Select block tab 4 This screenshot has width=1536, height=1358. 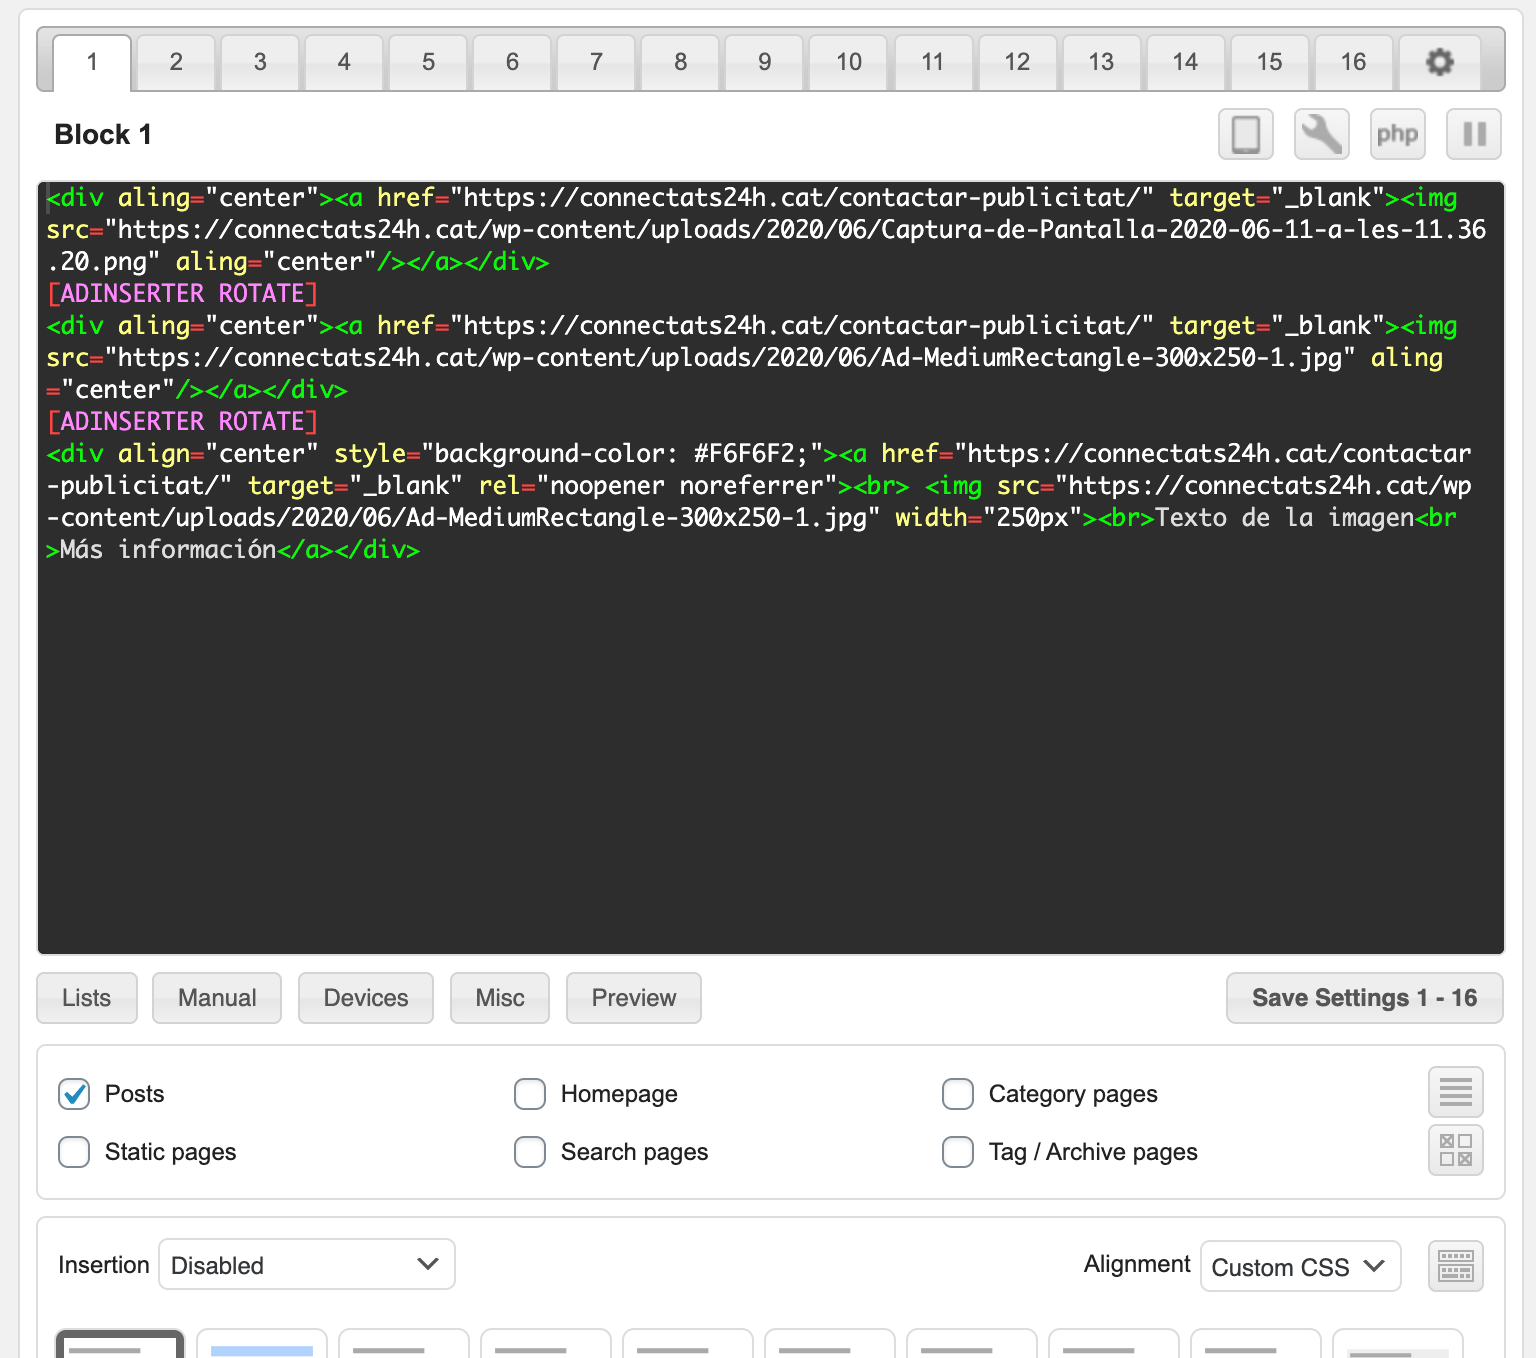344,63
